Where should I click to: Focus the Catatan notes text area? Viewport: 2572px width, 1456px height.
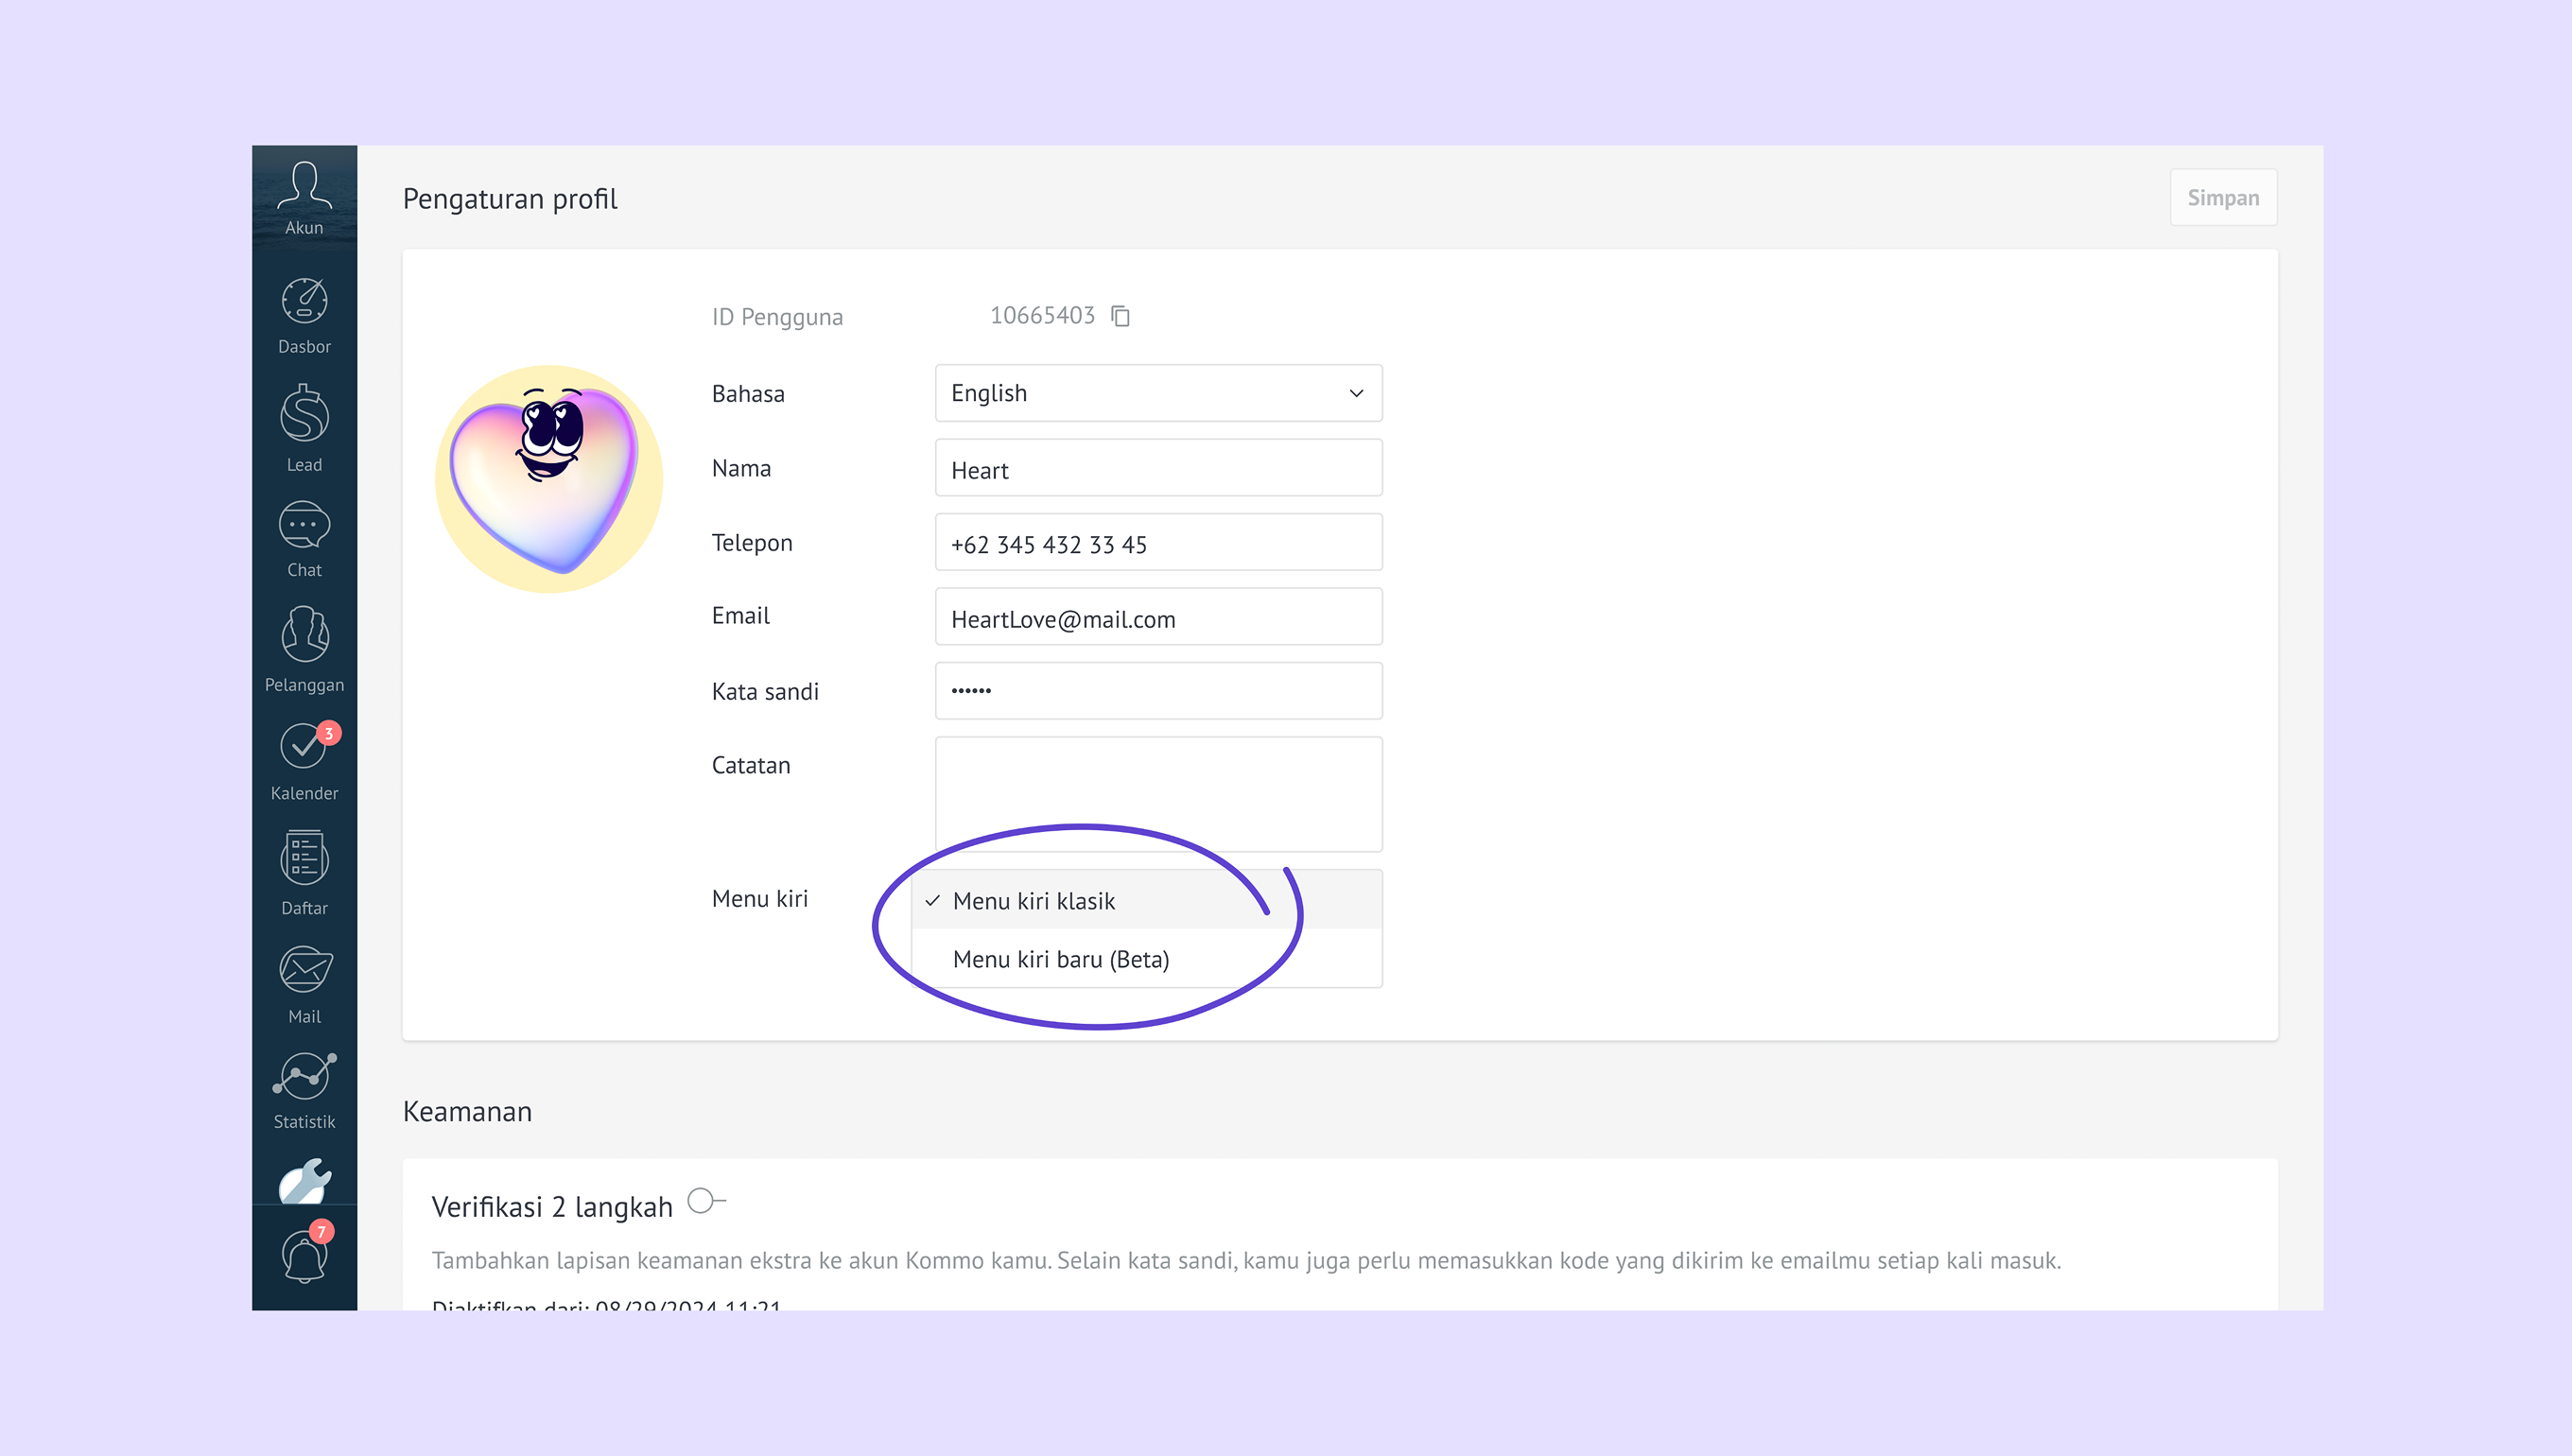[x=1158, y=793]
